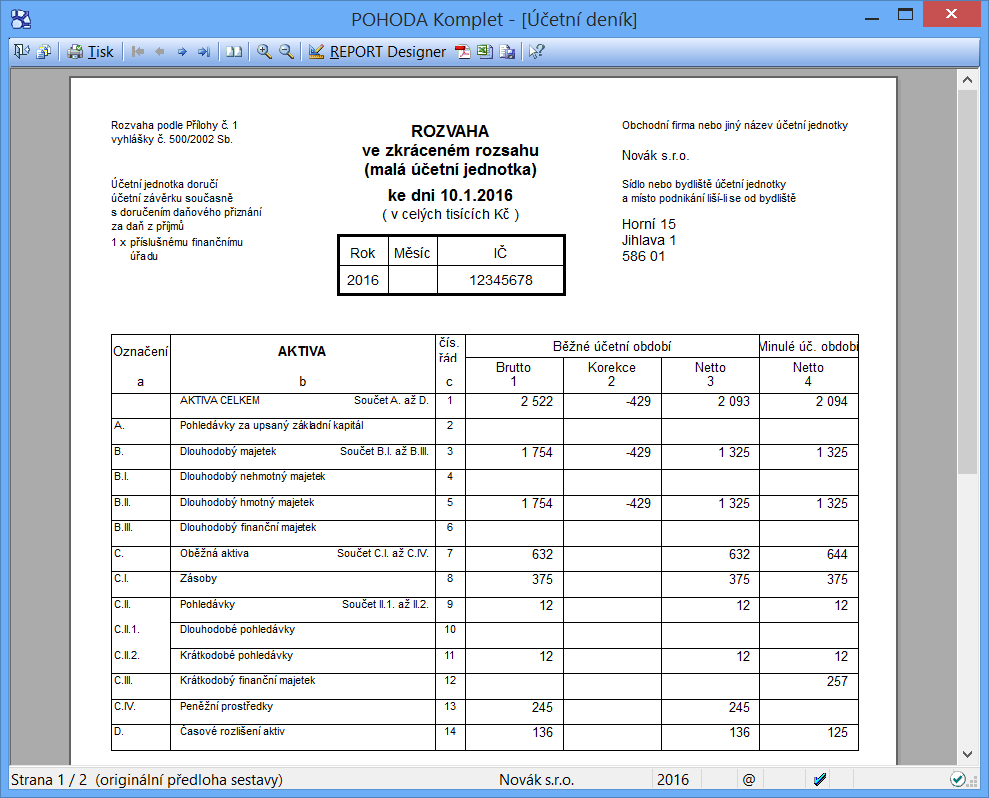Zoom out with the magnifier minus

(286, 52)
